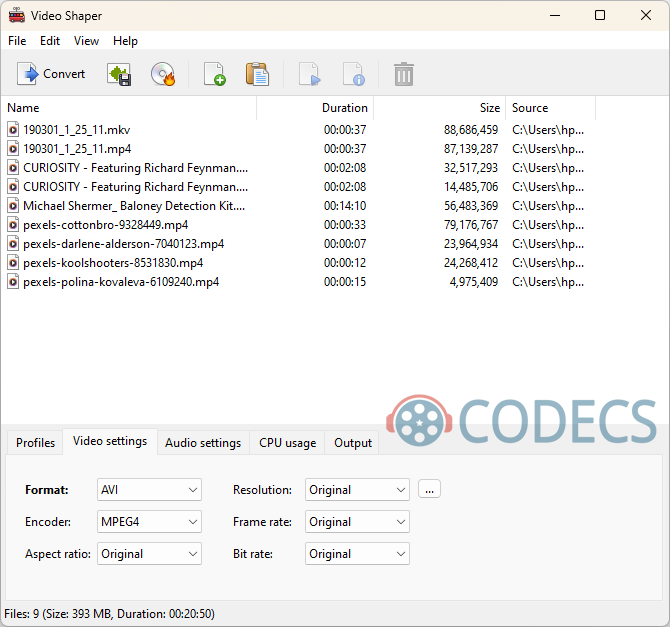670x627 pixels.
Task: Click the add file icon with green plus
Action: click(214, 74)
